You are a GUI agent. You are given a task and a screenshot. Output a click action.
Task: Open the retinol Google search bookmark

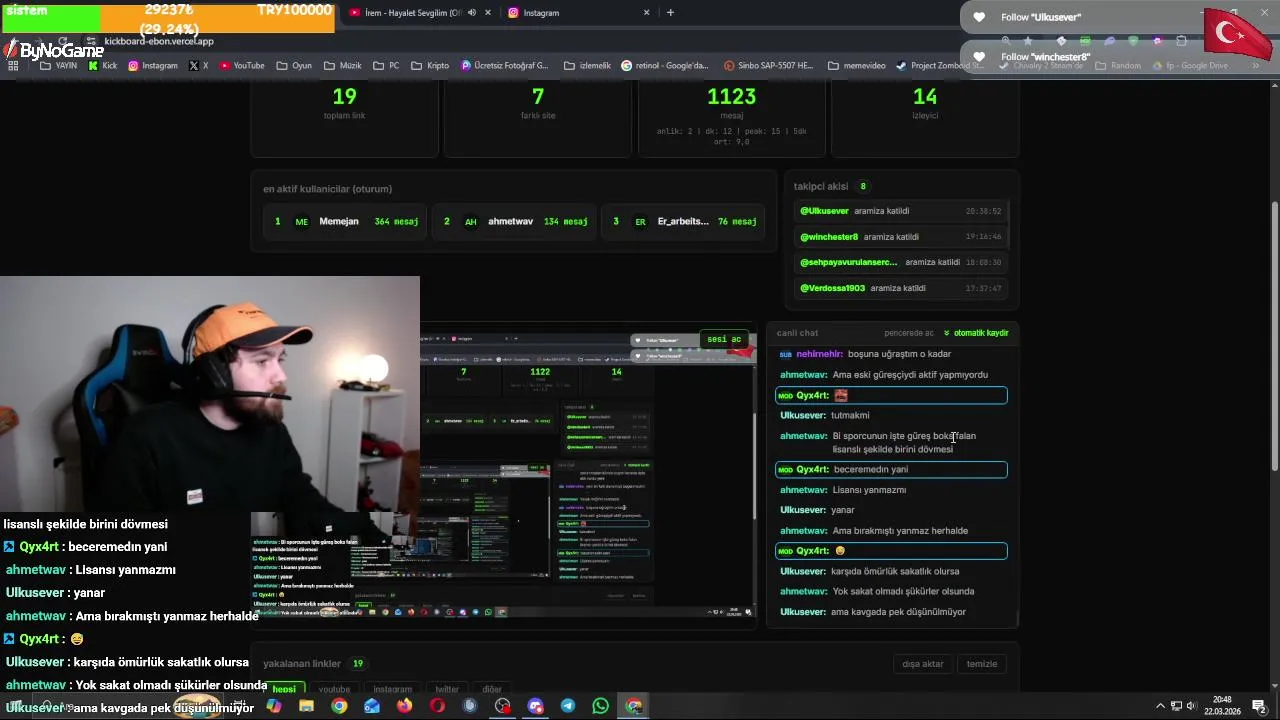[x=665, y=66]
